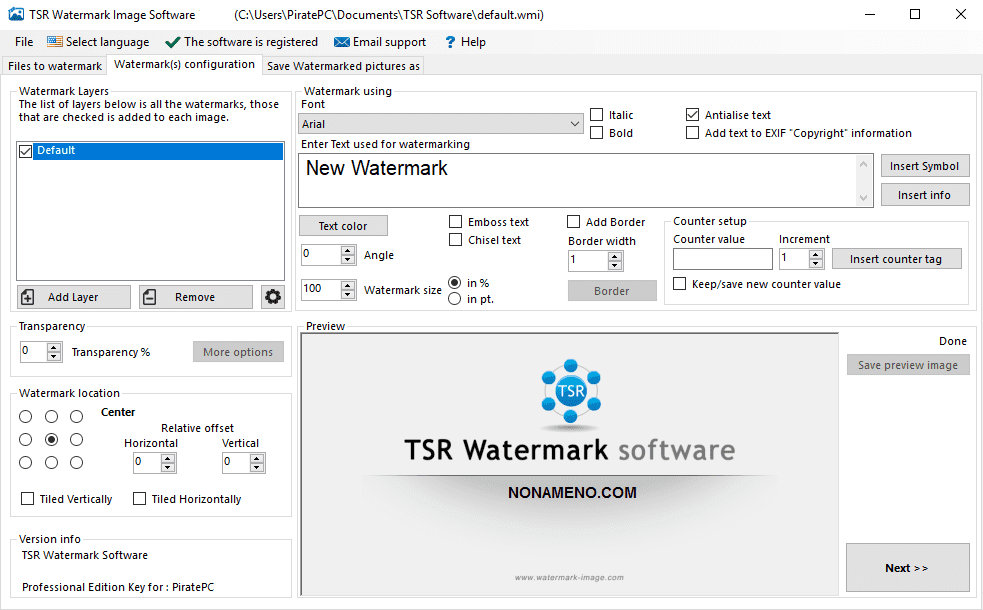Click into the Counter value field
983x610 pixels.
point(722,259)
